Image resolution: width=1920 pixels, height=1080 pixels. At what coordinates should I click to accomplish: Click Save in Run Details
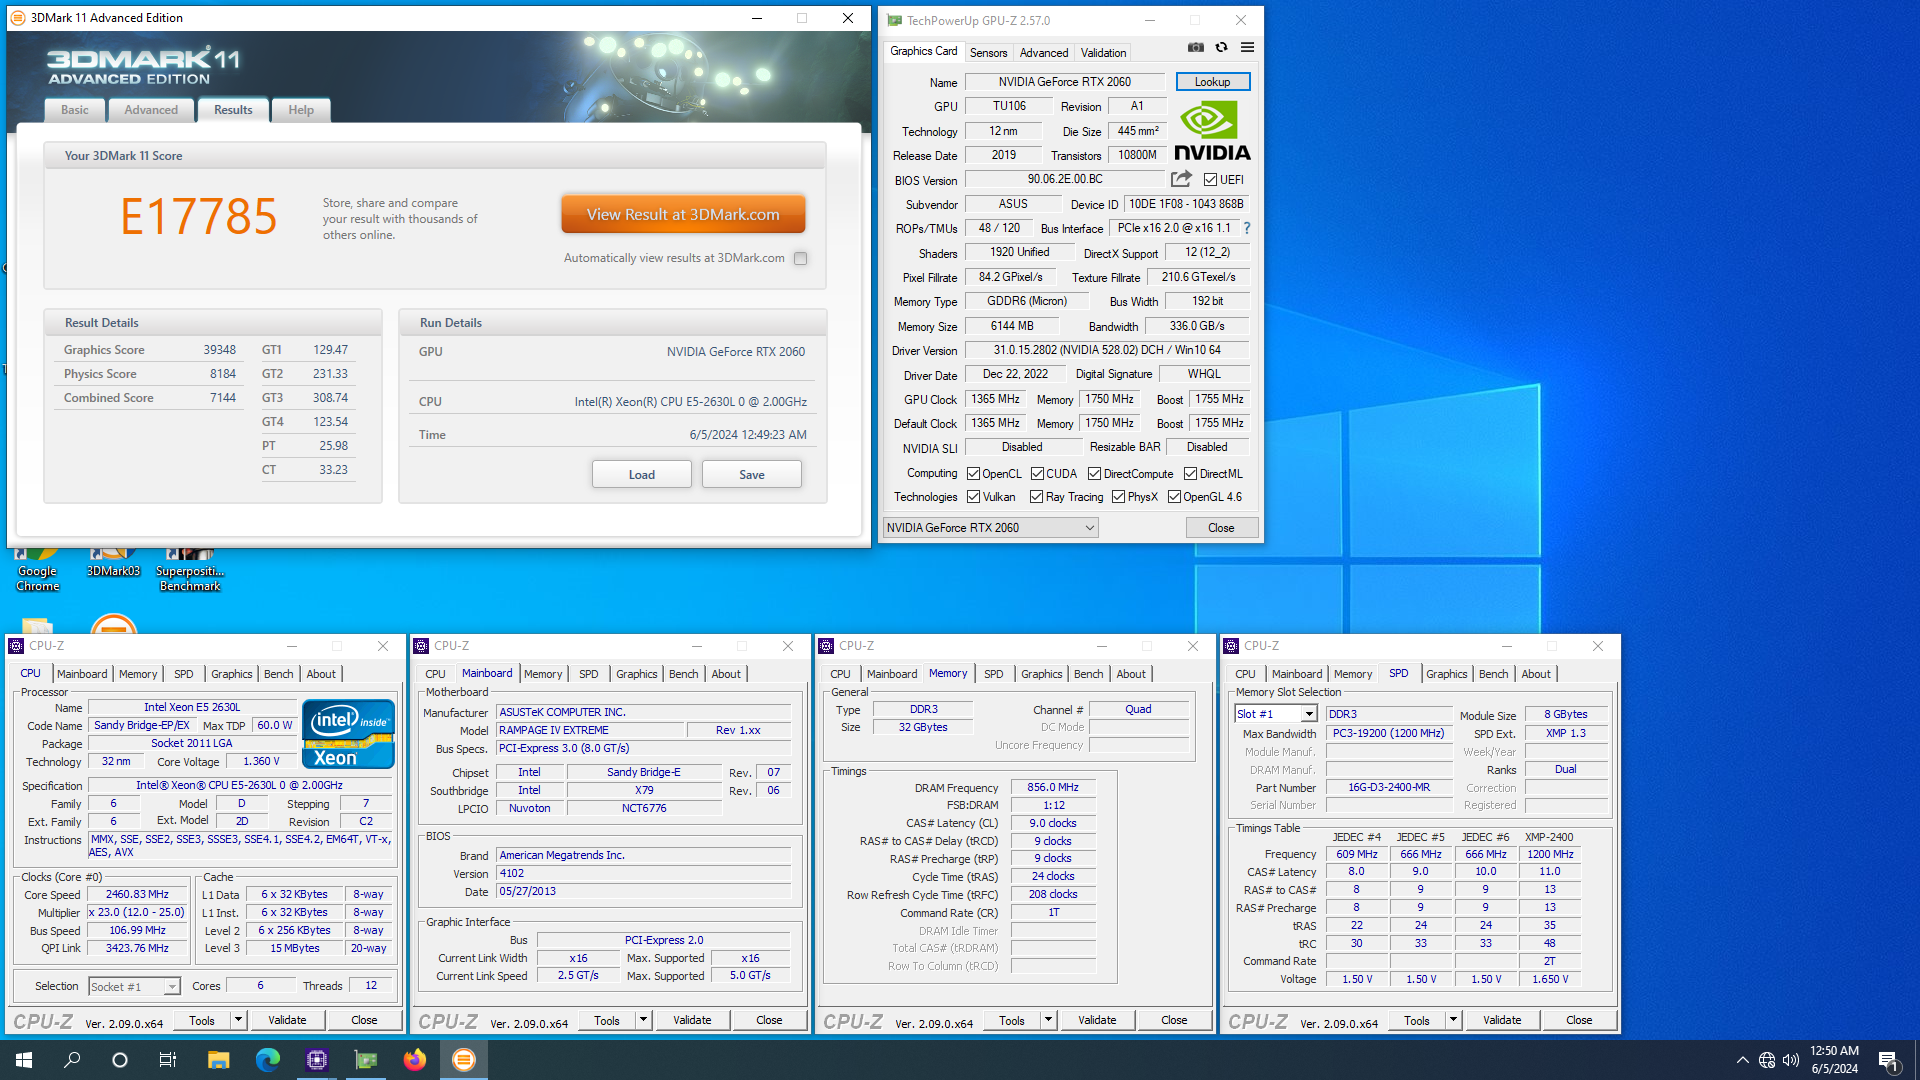click(x=752, y=475)
